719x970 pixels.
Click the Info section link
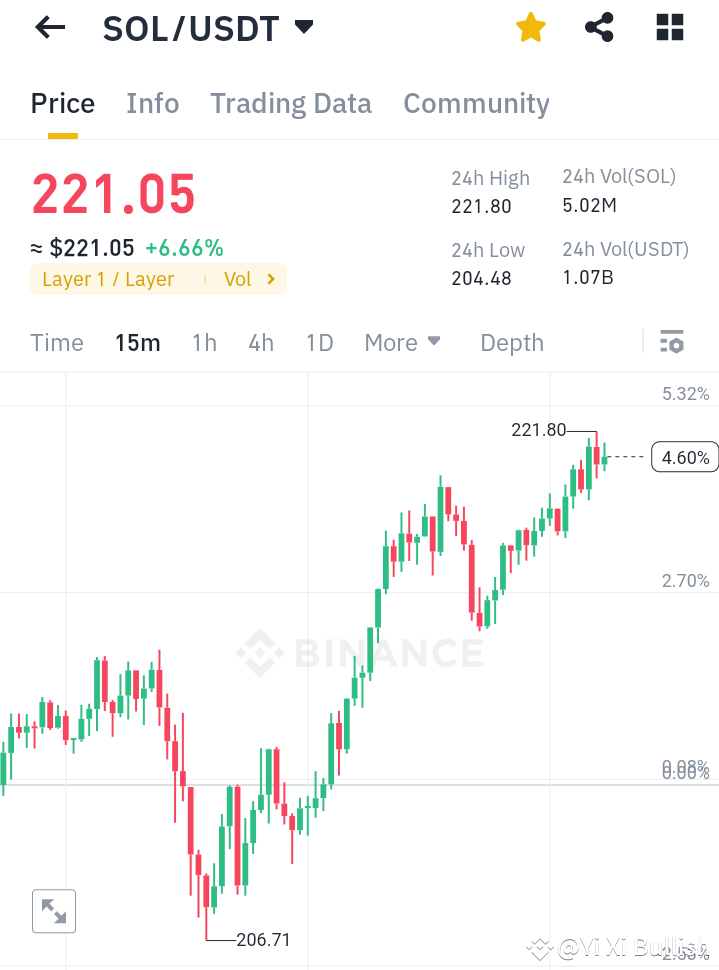(x=152, y=103)
